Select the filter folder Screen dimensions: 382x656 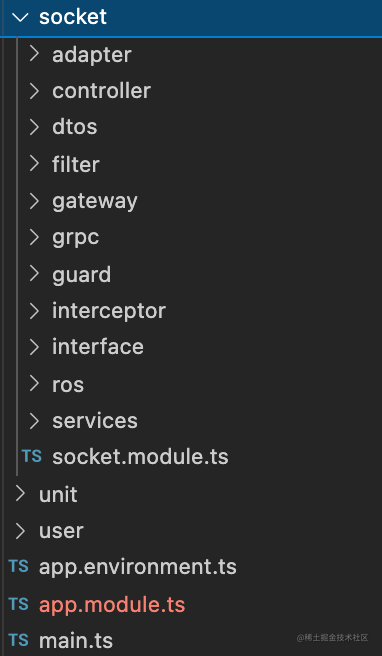(x=191, y=164)
